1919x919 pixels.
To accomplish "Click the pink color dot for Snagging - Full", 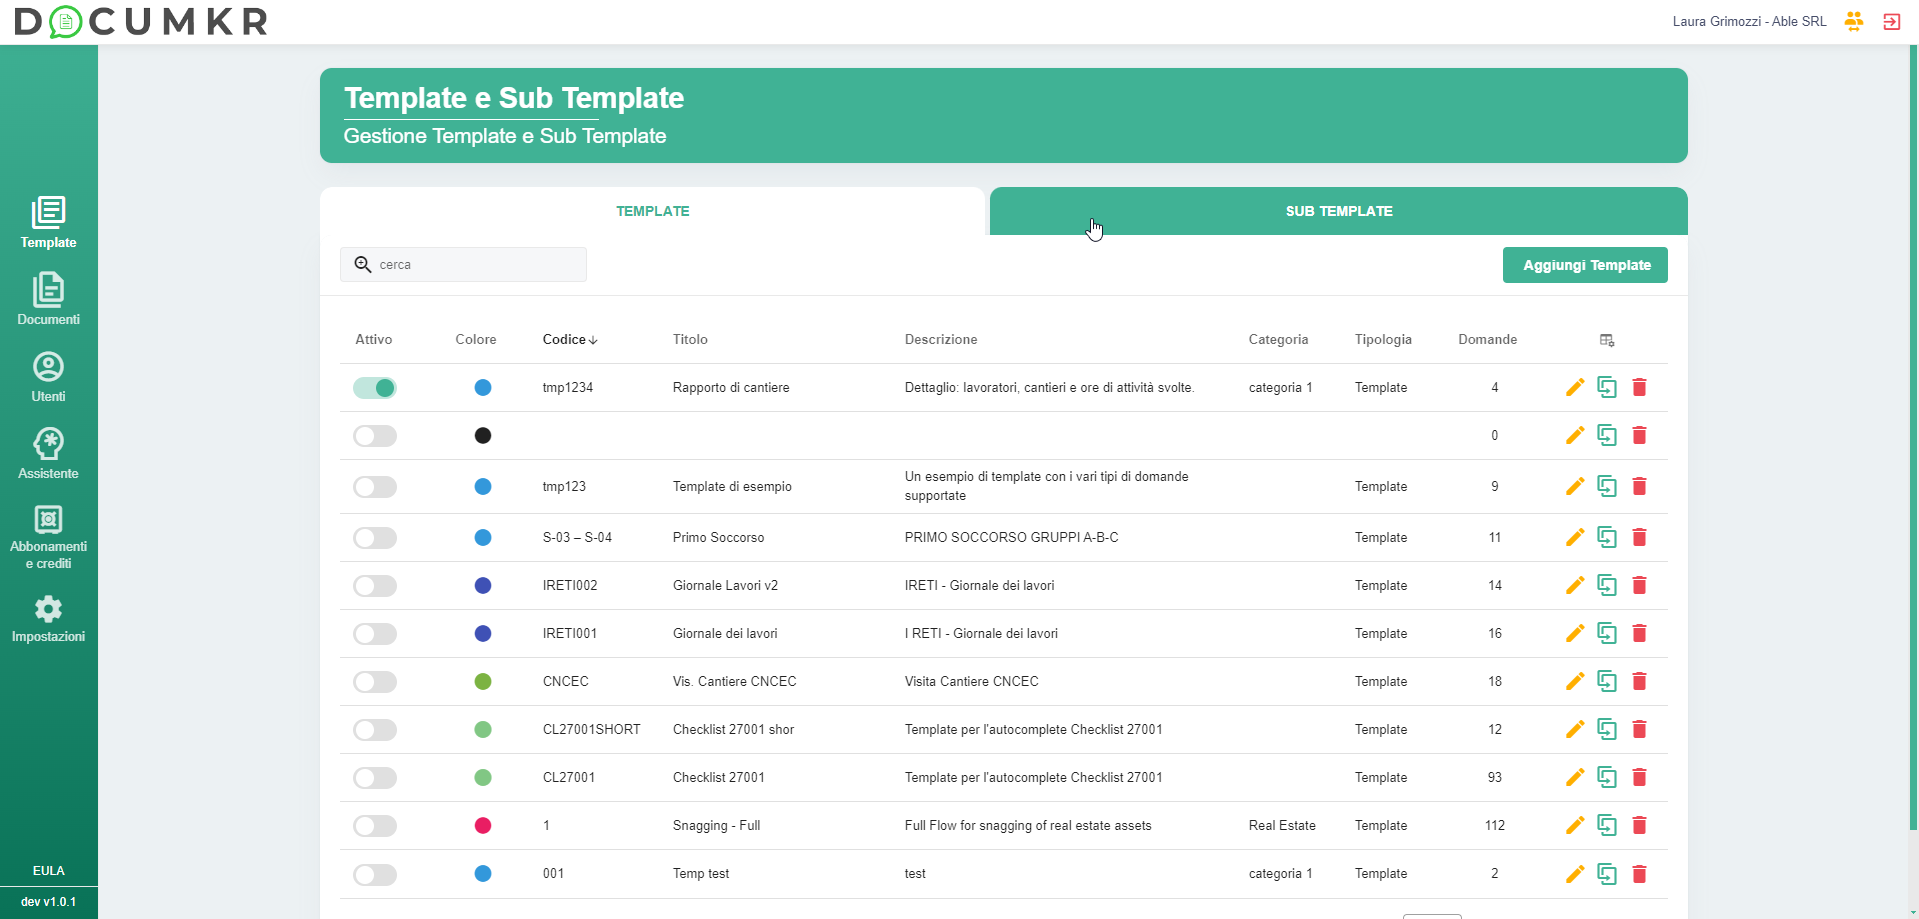I will click(483, 826).
